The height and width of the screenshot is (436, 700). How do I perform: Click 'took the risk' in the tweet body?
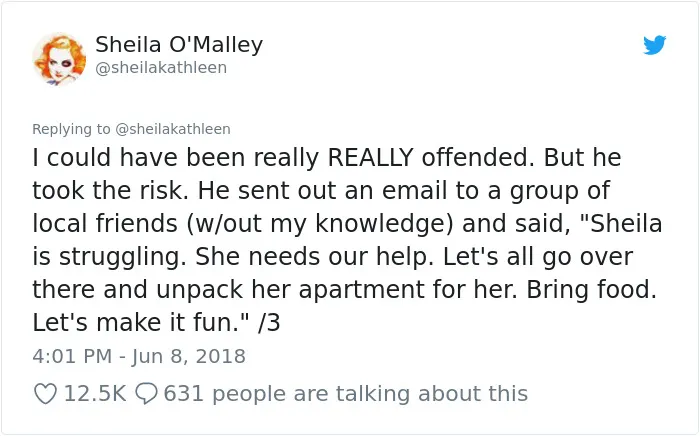[x=107, y=191]
